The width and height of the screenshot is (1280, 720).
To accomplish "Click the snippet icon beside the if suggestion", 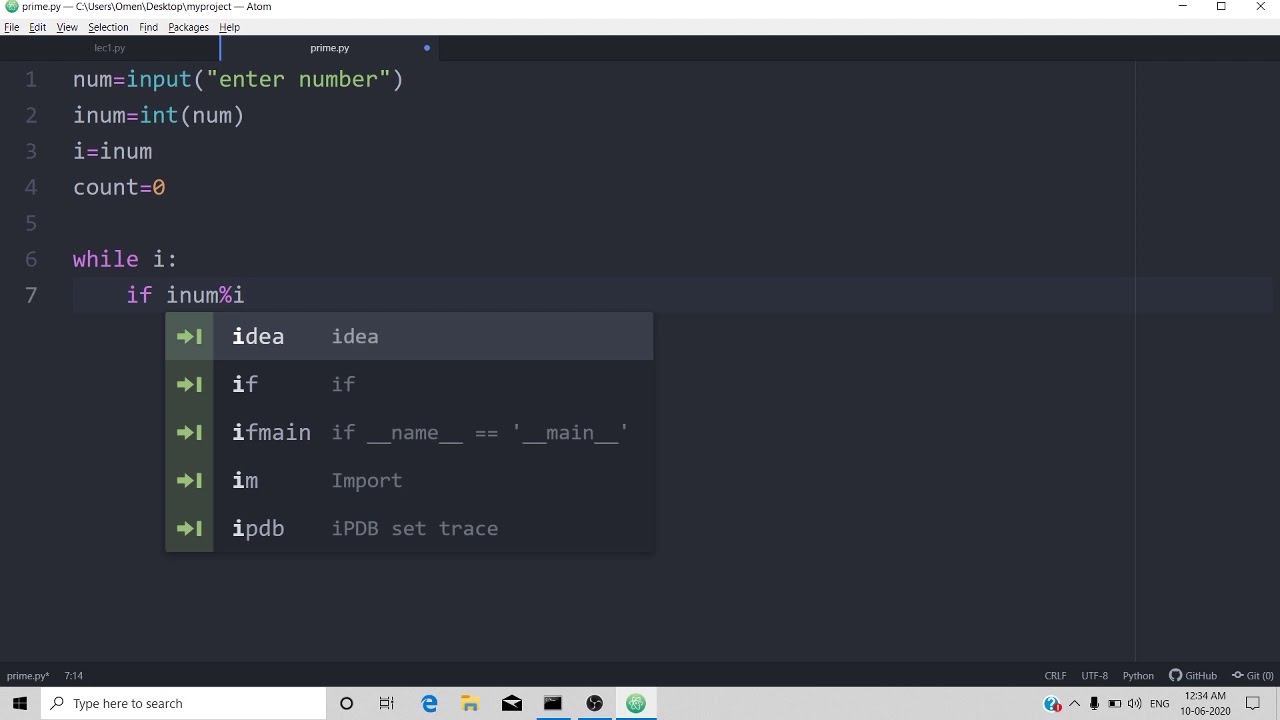I will pos(189,384).
